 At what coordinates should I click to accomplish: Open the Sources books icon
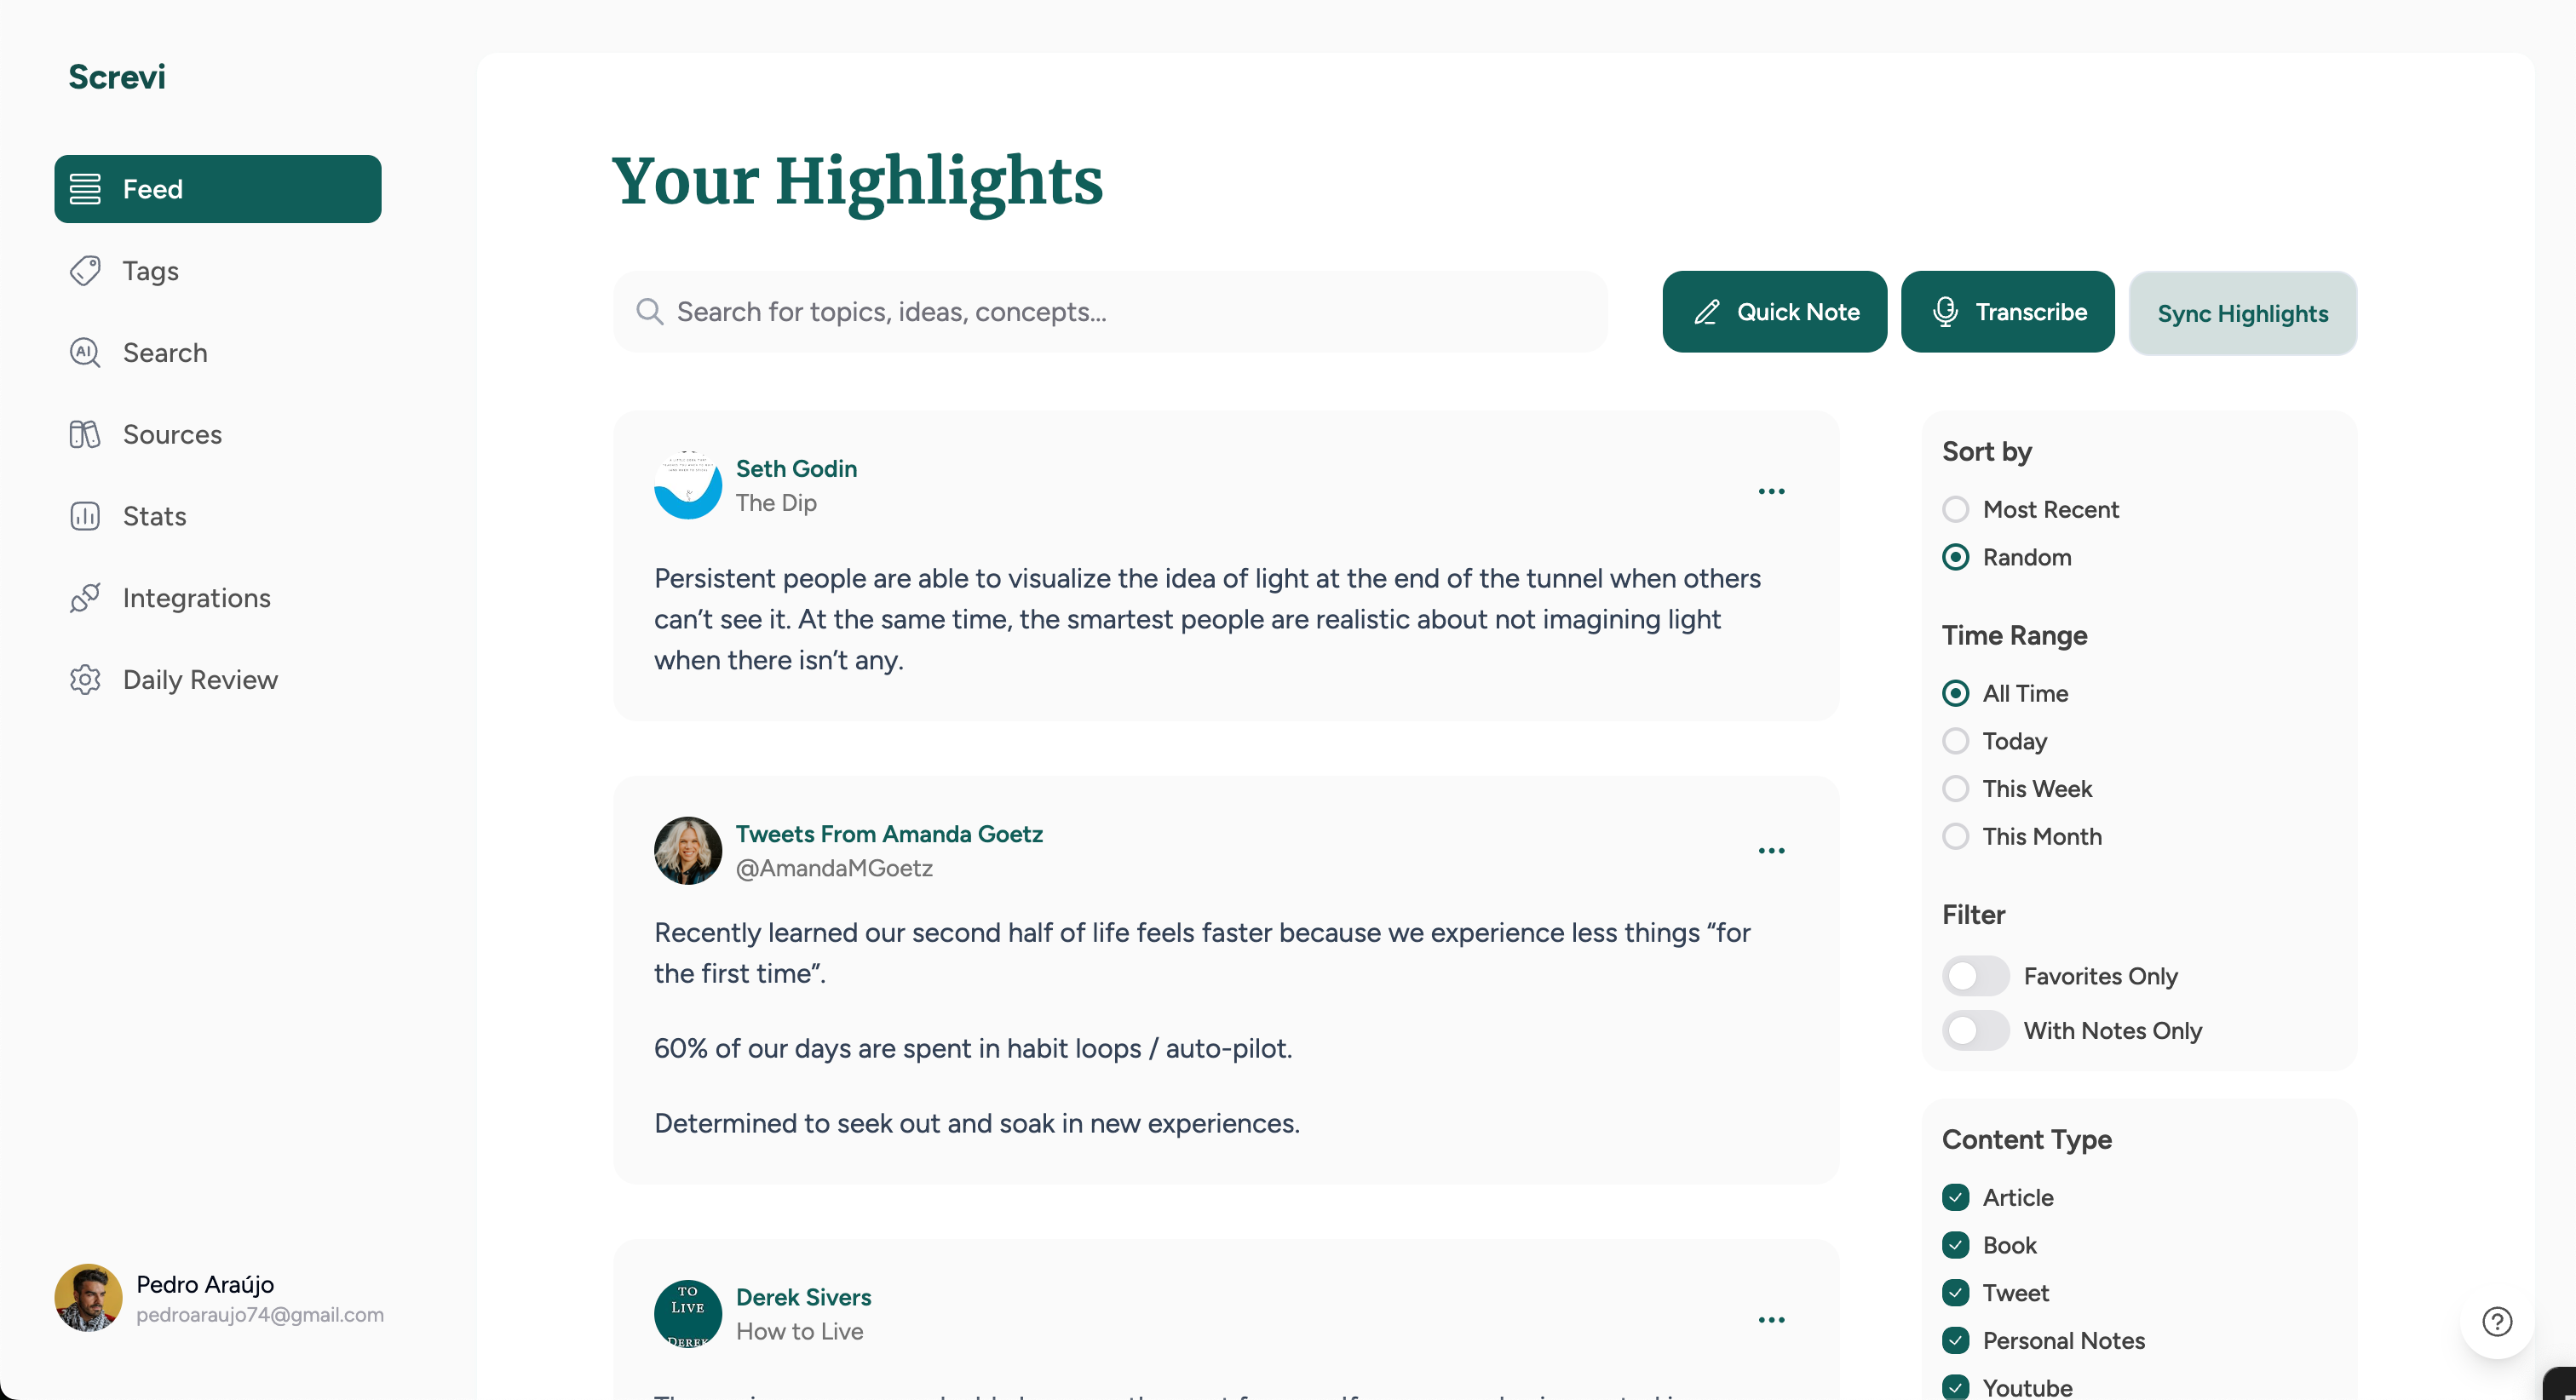[85, 434]
